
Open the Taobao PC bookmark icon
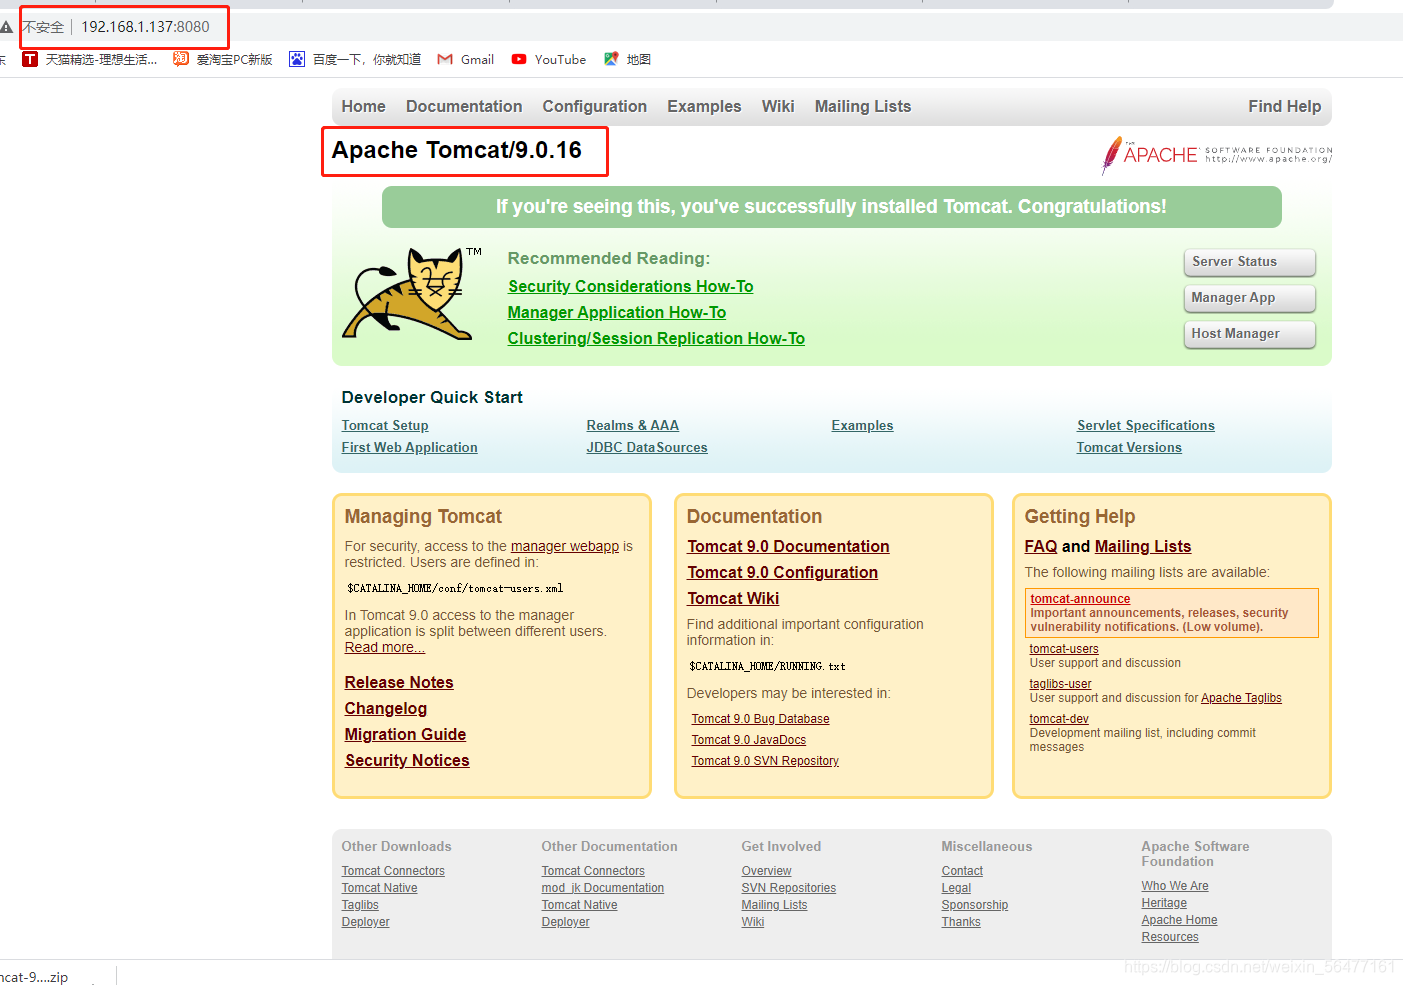coord(181,59)
